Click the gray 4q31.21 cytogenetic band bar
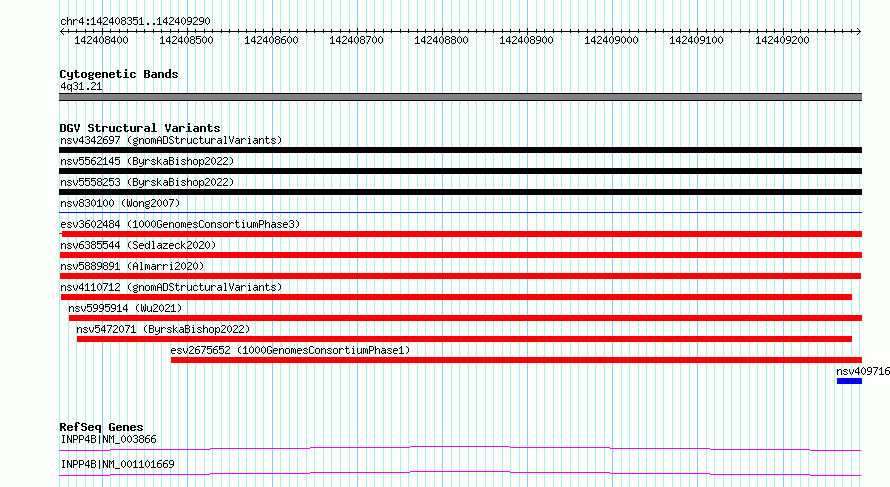The height and width of the screenshot is (487, 890). (x=460, y=97)
